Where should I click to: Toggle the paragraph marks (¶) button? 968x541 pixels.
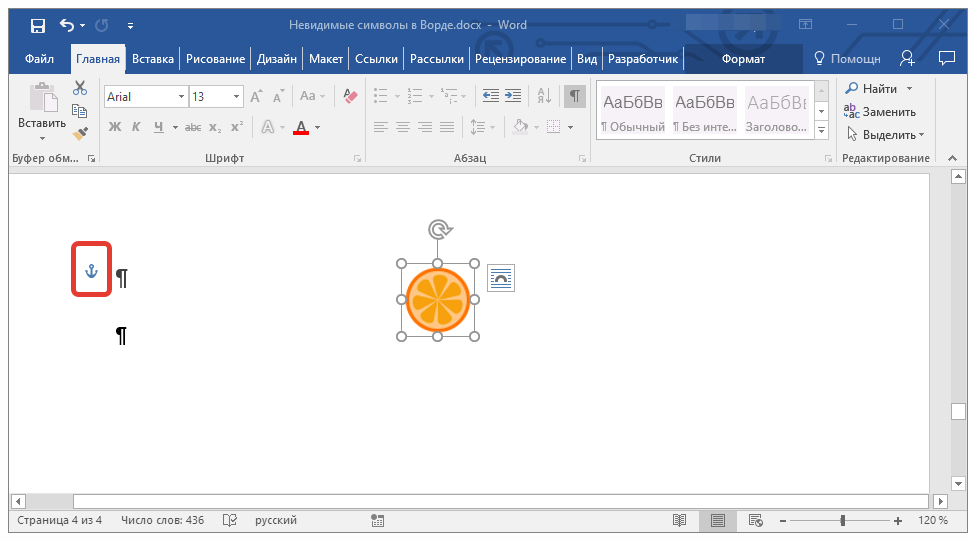(x=575, y=96)
